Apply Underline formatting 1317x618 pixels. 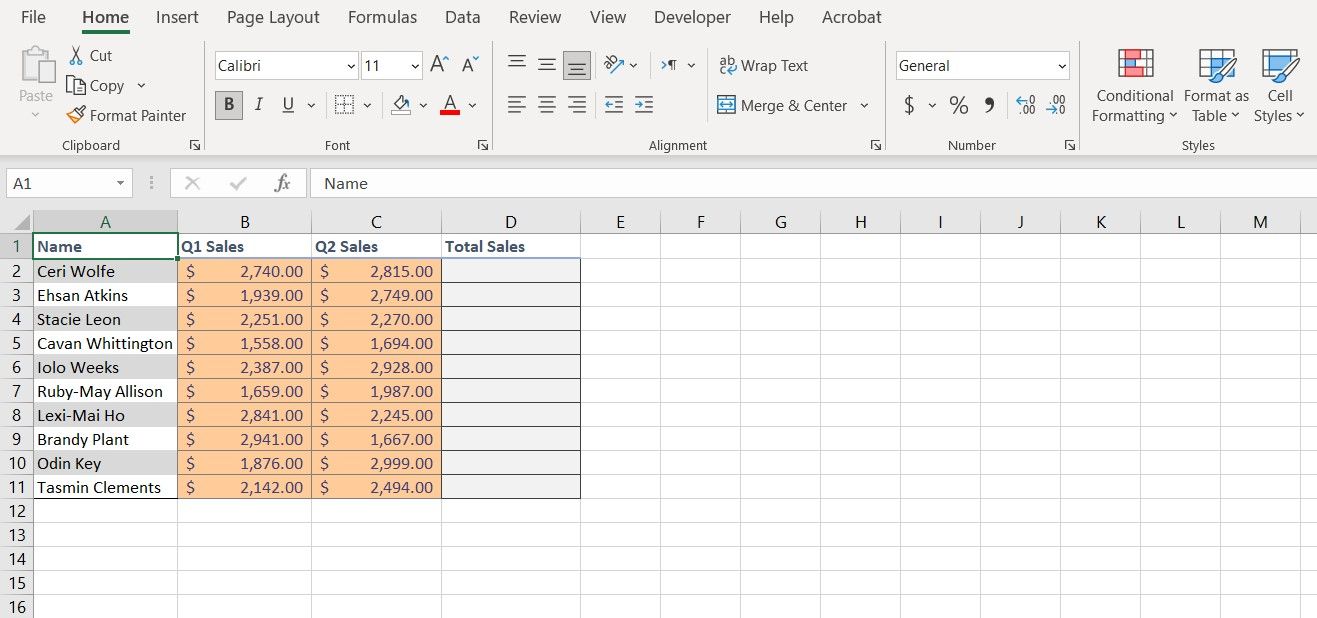click(288, 104)
